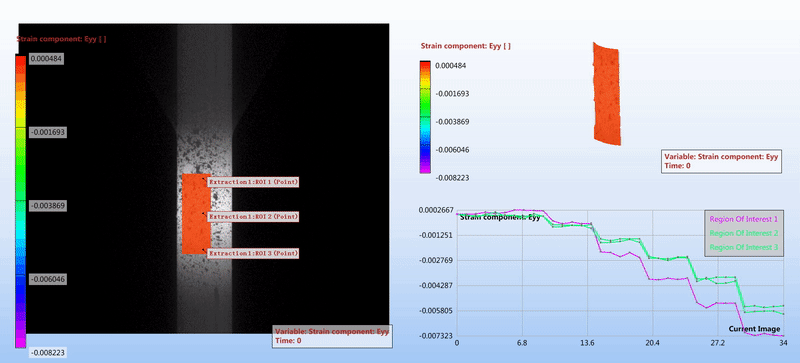
Task: Click the orange 3D strain surface in the right view
Action: pyautogui.click(x=607, y=94)
